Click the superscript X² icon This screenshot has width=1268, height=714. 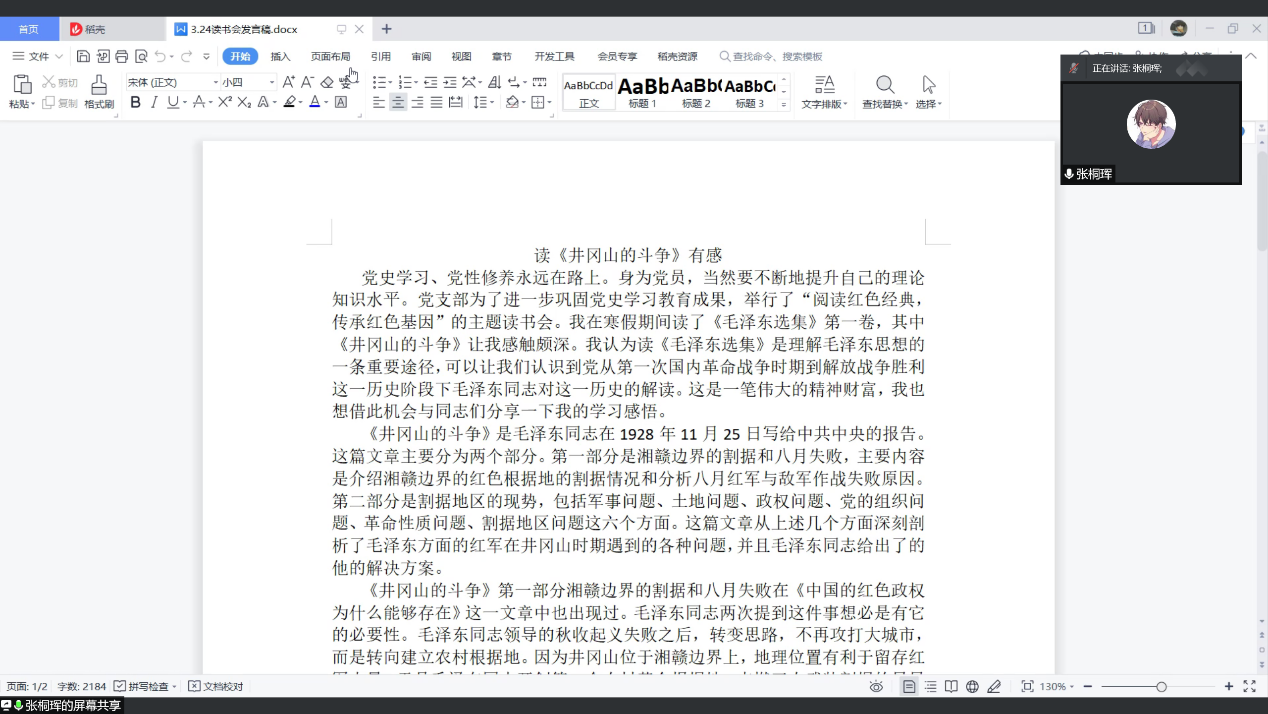[x=225, y=102]
